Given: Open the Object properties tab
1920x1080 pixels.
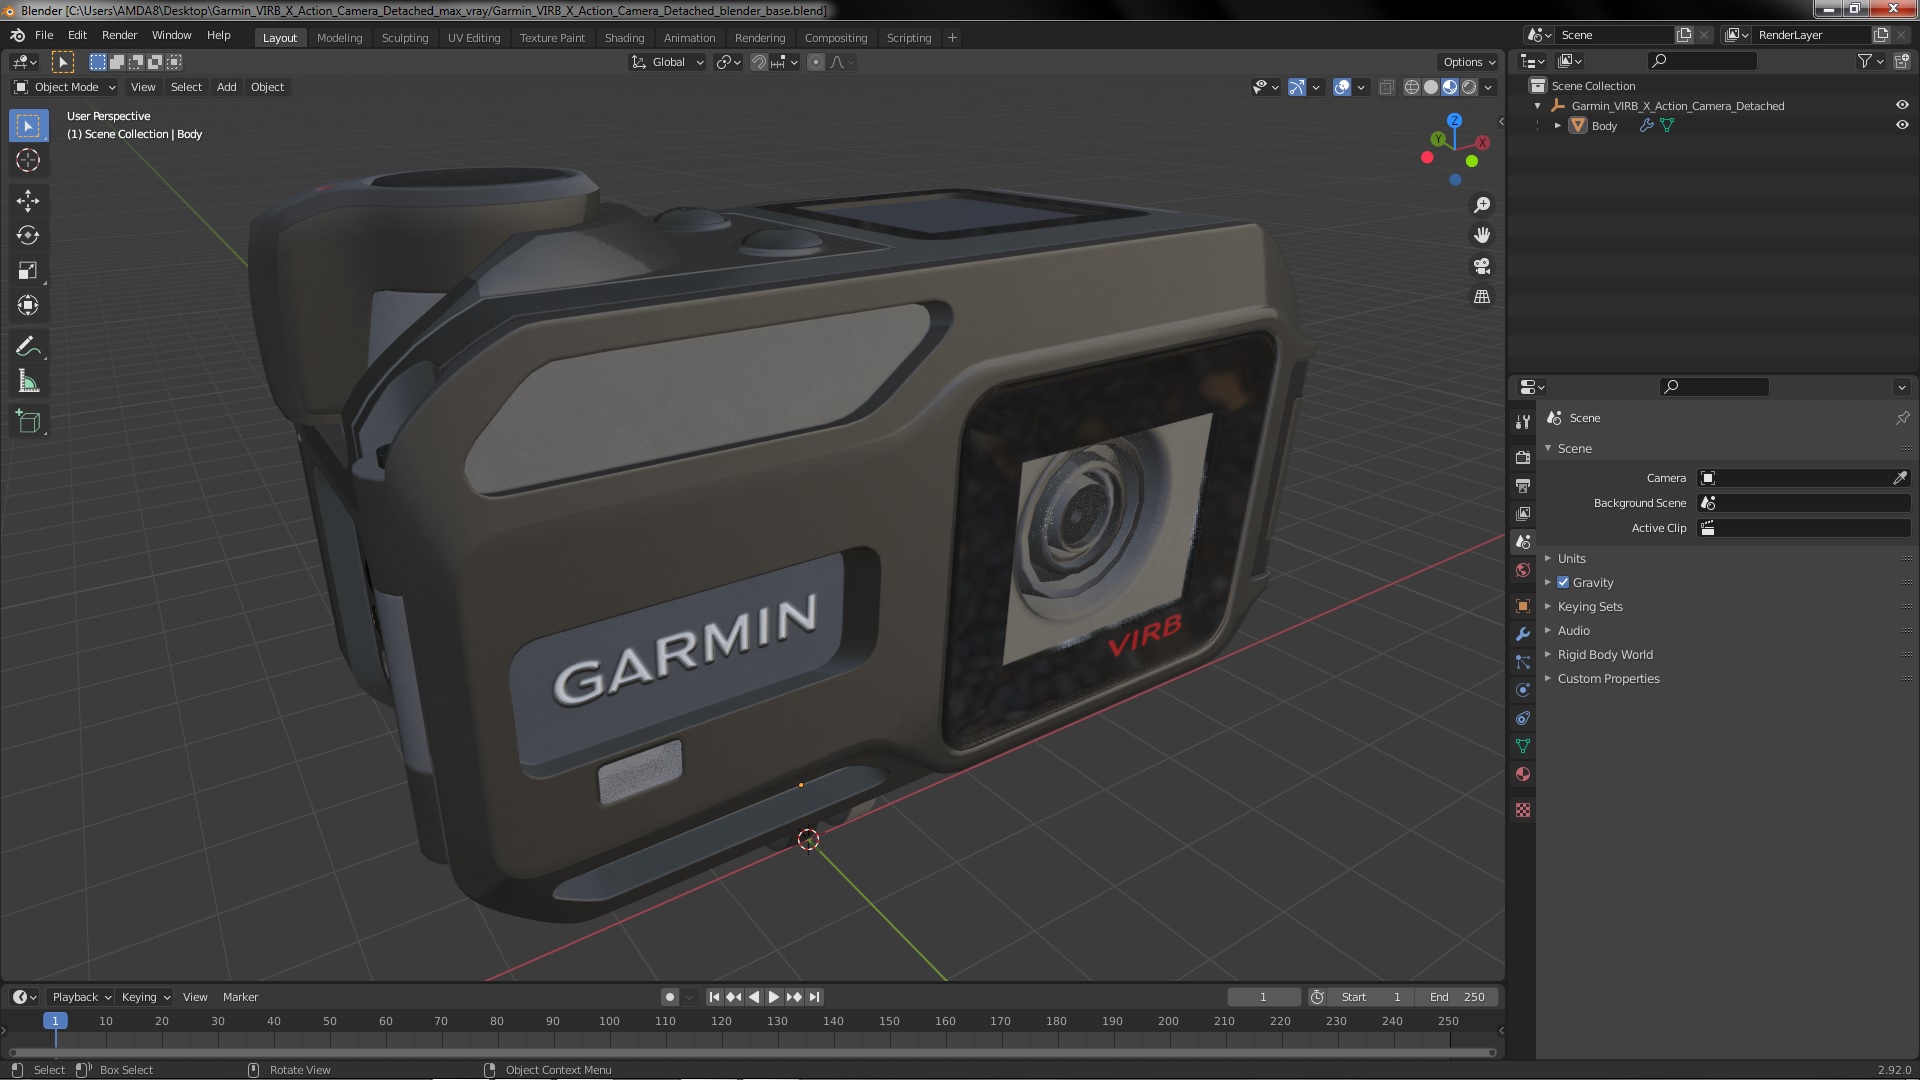Looking at the screenshot, I should pyautogui.click(x=1523, y=606).
